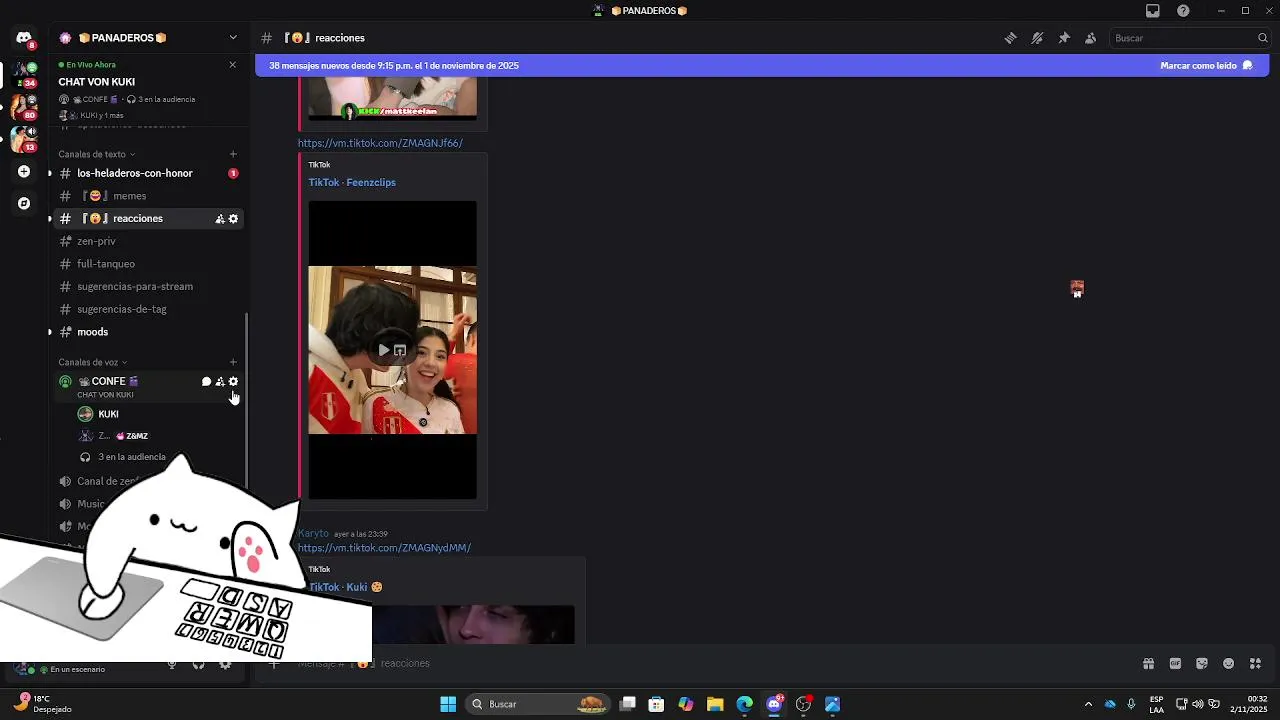The height and width of the screenshot is (720, 1280).
Task: Open tiktok link ZMAGNJf66
Action: (380, 143)
